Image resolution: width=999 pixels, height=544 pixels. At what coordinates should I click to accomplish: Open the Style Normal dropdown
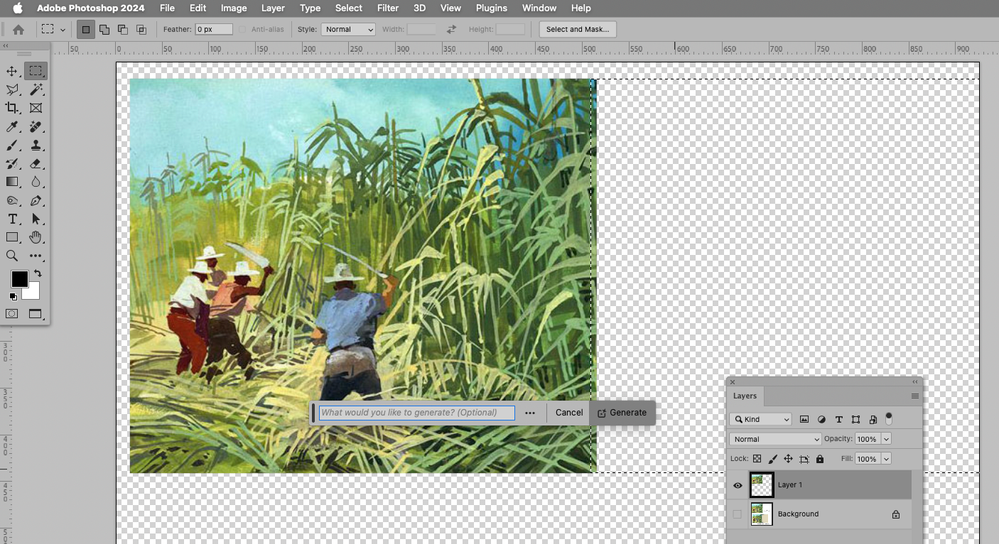[x=348, y=29]
